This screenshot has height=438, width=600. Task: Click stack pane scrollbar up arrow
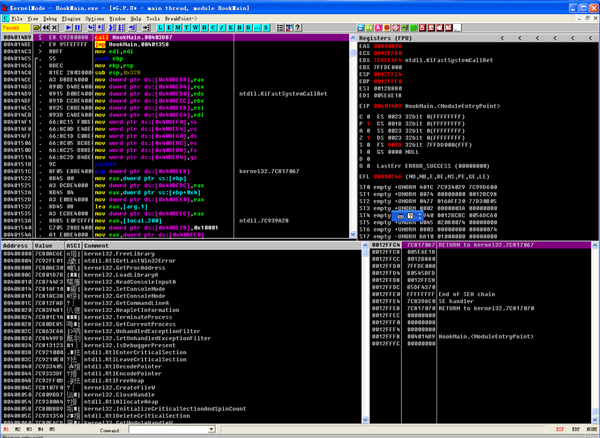click(595, 246)
